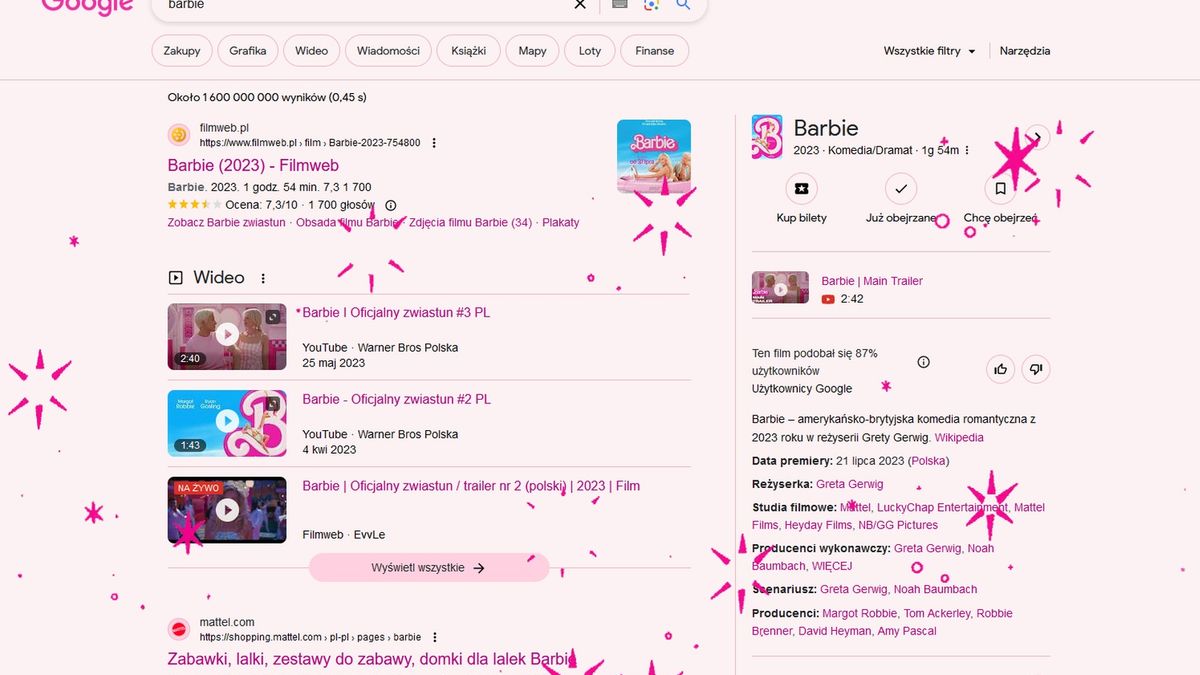Click Heyday Films studio link
Image resolution: width=1200 pixels, height=675 pixels.
[x=818, y=525]
